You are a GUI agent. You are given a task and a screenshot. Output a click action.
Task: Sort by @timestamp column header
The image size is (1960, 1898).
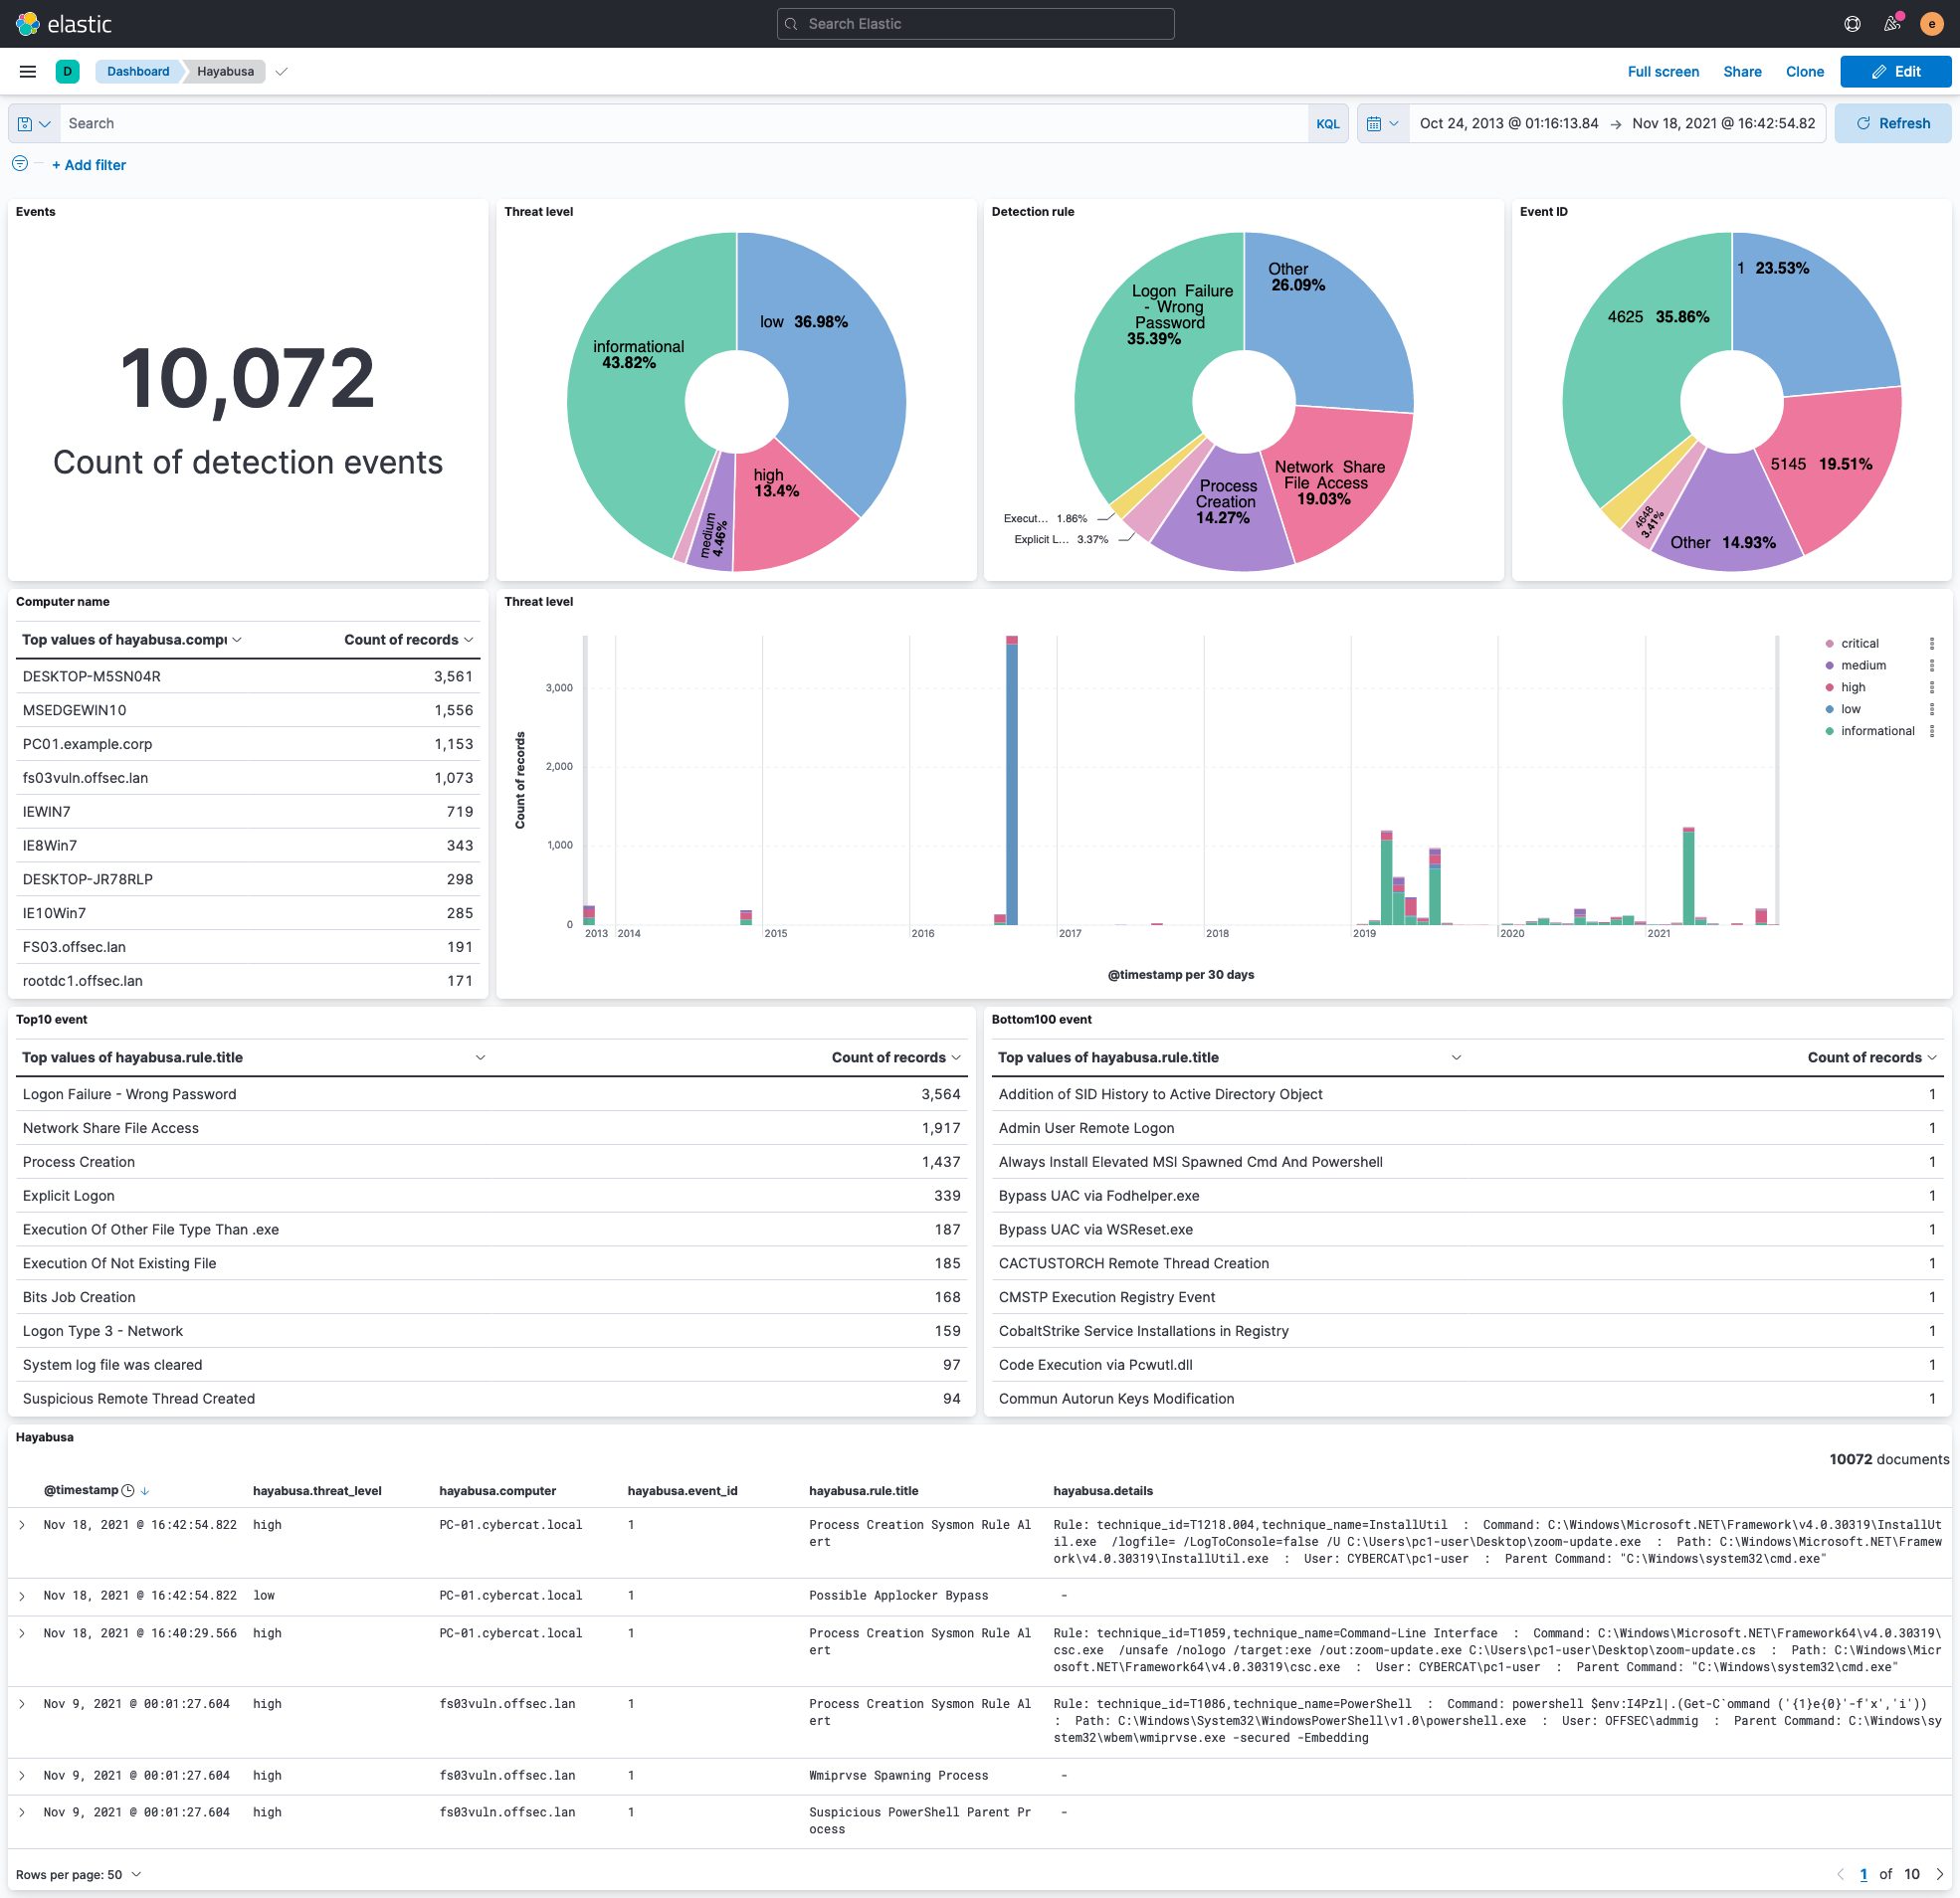coord(81,1490)
